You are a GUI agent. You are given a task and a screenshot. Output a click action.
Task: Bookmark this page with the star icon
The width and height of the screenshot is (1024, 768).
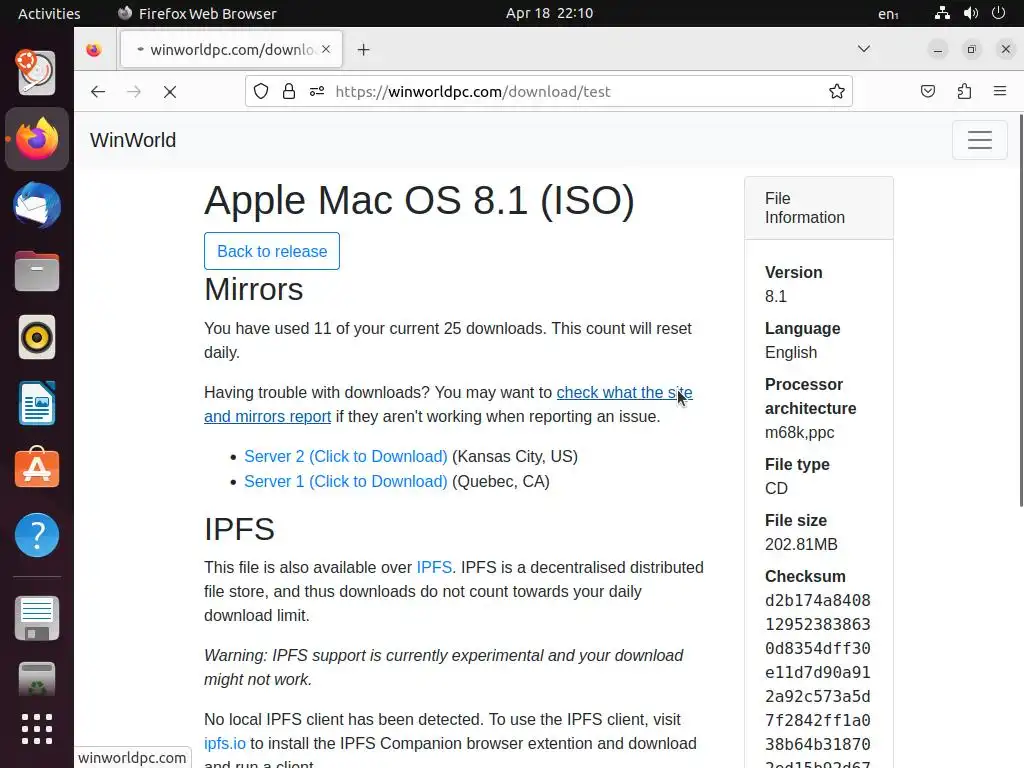[837, 91]
